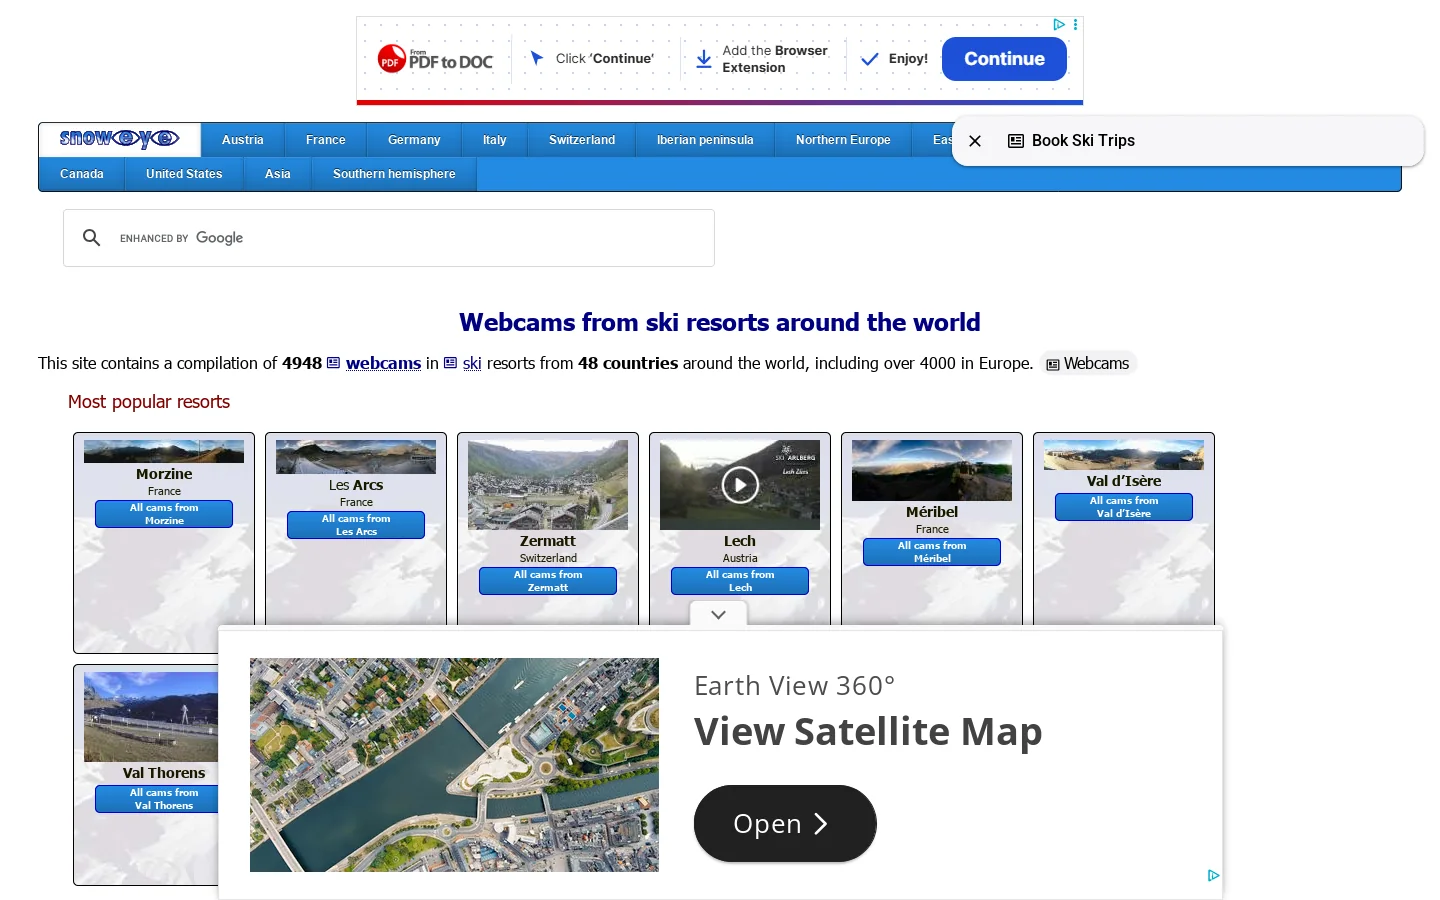This screenshot has width=1440, height=900.
Task: Open the Iberian peninsula menu
Action: (x=705, y=140)
